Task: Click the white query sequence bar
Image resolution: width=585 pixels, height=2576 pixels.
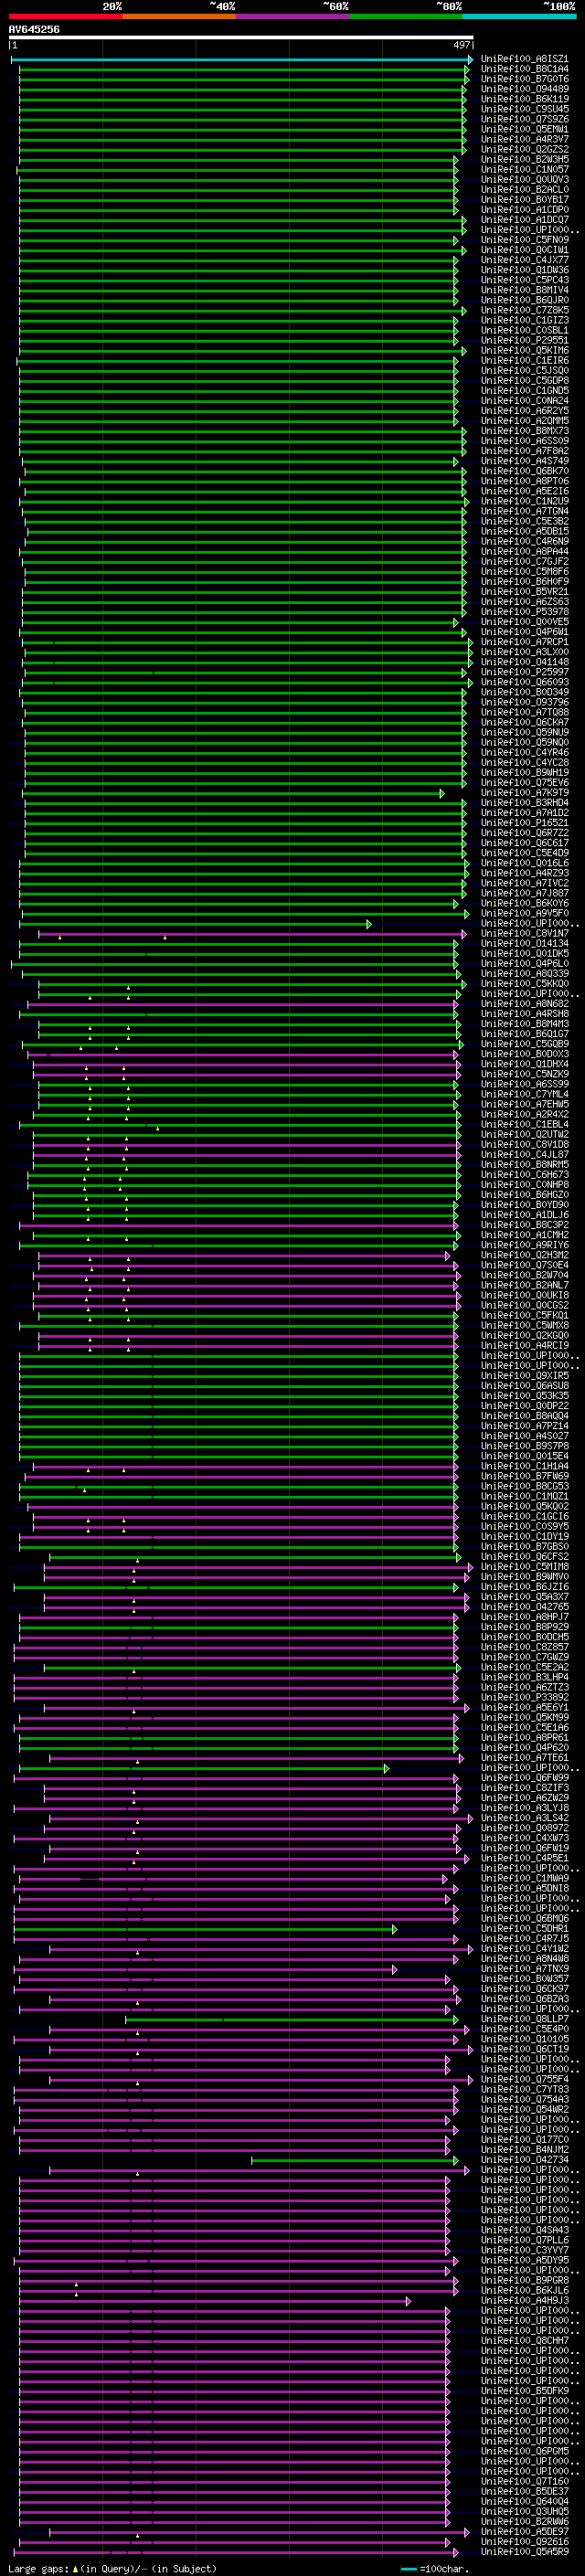Action: [x=241, y=38]
